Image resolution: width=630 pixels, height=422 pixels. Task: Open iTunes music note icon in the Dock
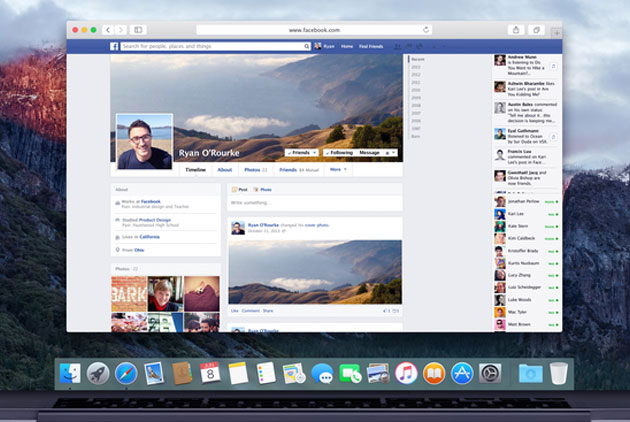click(x=406, y=373)
